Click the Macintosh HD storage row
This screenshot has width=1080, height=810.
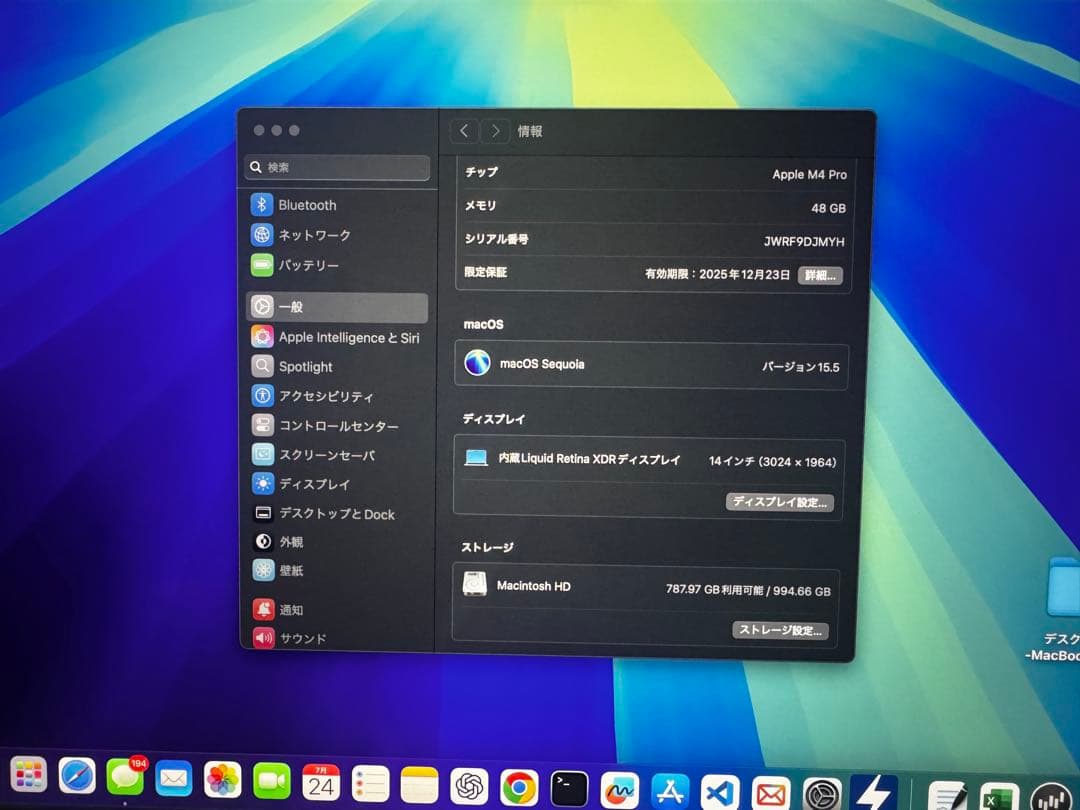(646, 589)
